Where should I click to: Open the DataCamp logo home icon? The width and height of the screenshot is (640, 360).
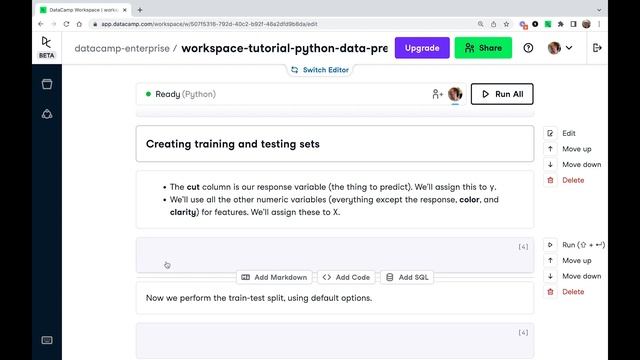47,42
